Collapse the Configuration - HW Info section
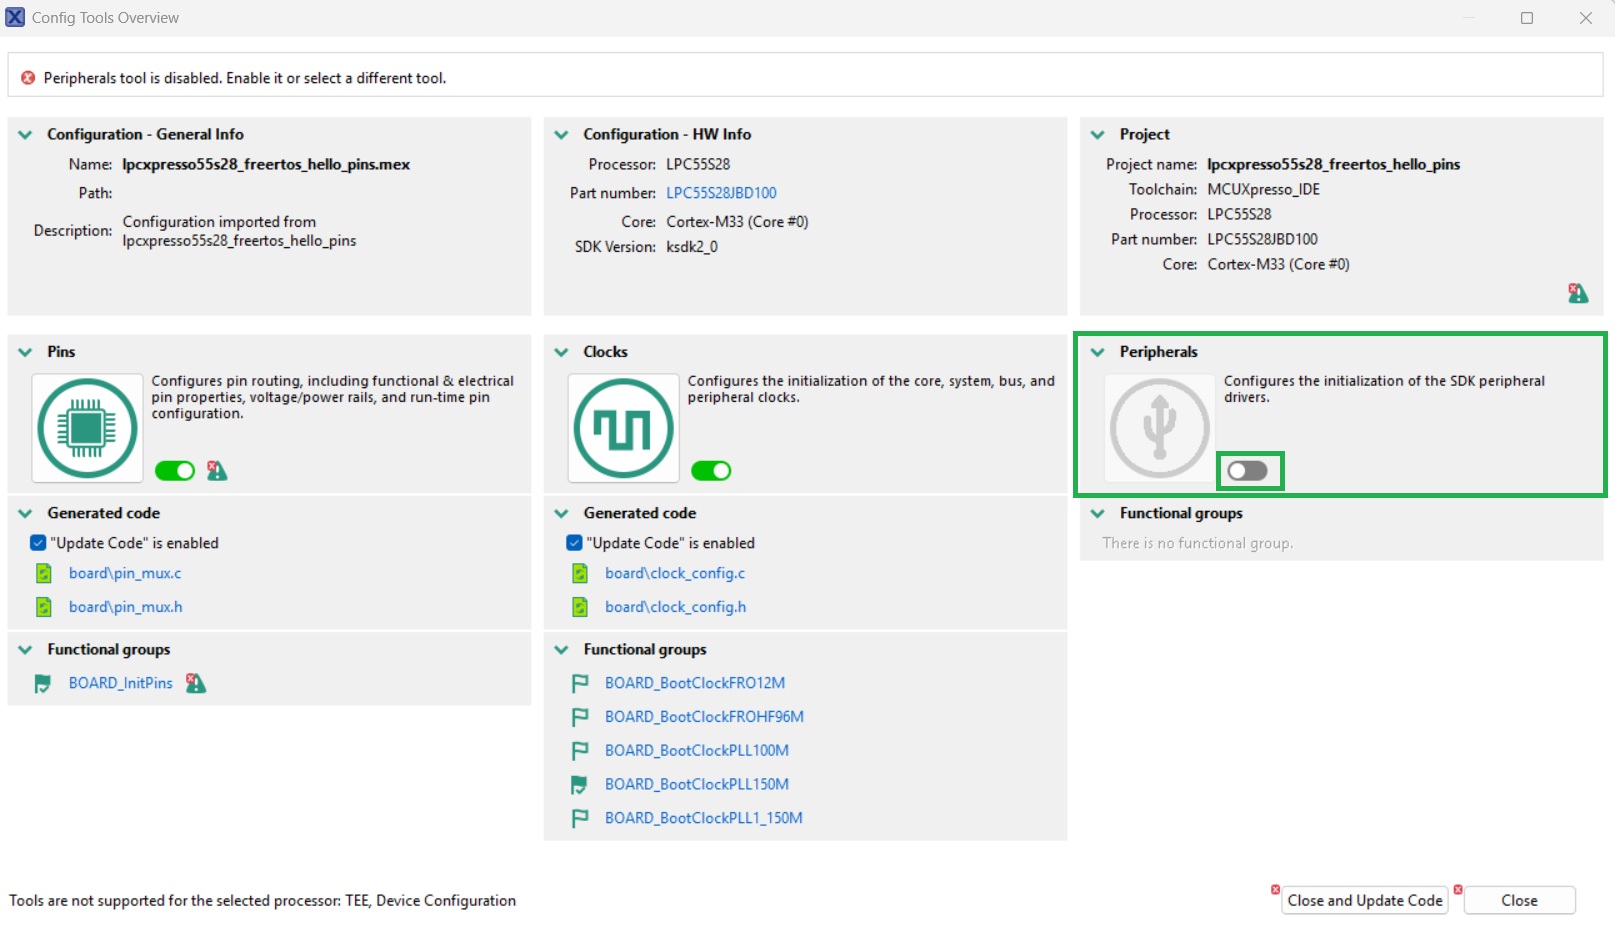This screenshot has width=1615, height=926. click(562, 135)
